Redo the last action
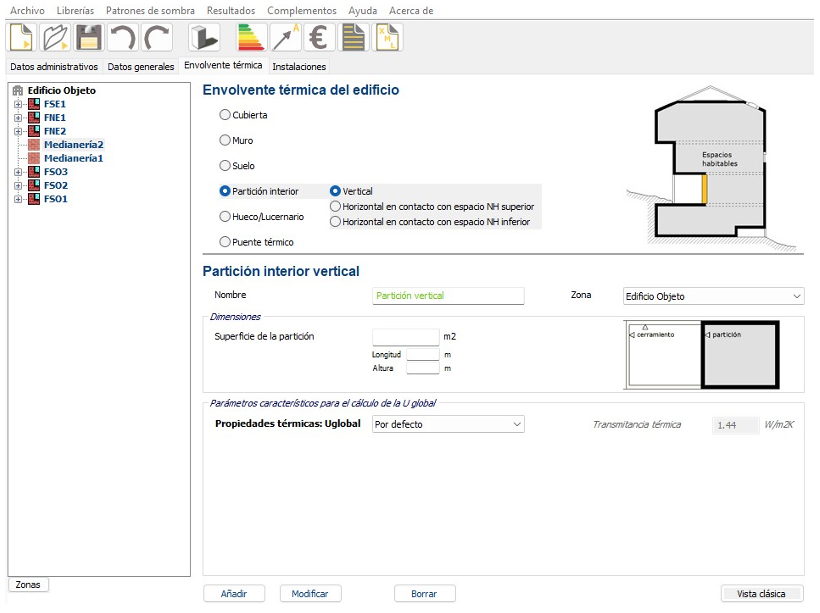The width and height of the screenshot is (820, 613). pos(157,38)
